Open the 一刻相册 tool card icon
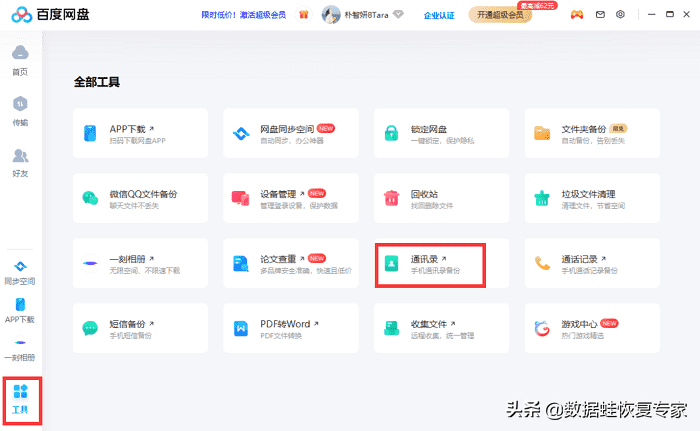Screen dimensions: 700x431 coord(90,263)
